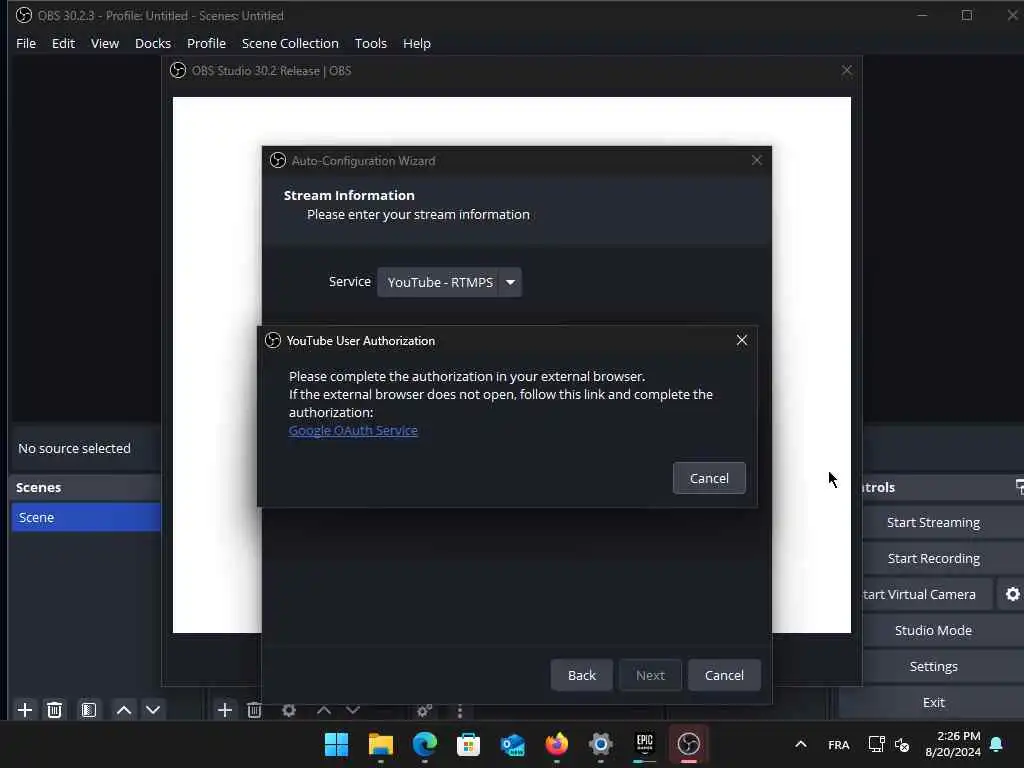Open the Google OAuth Service link
This screenshot has width=1024, height=768.
353,430
